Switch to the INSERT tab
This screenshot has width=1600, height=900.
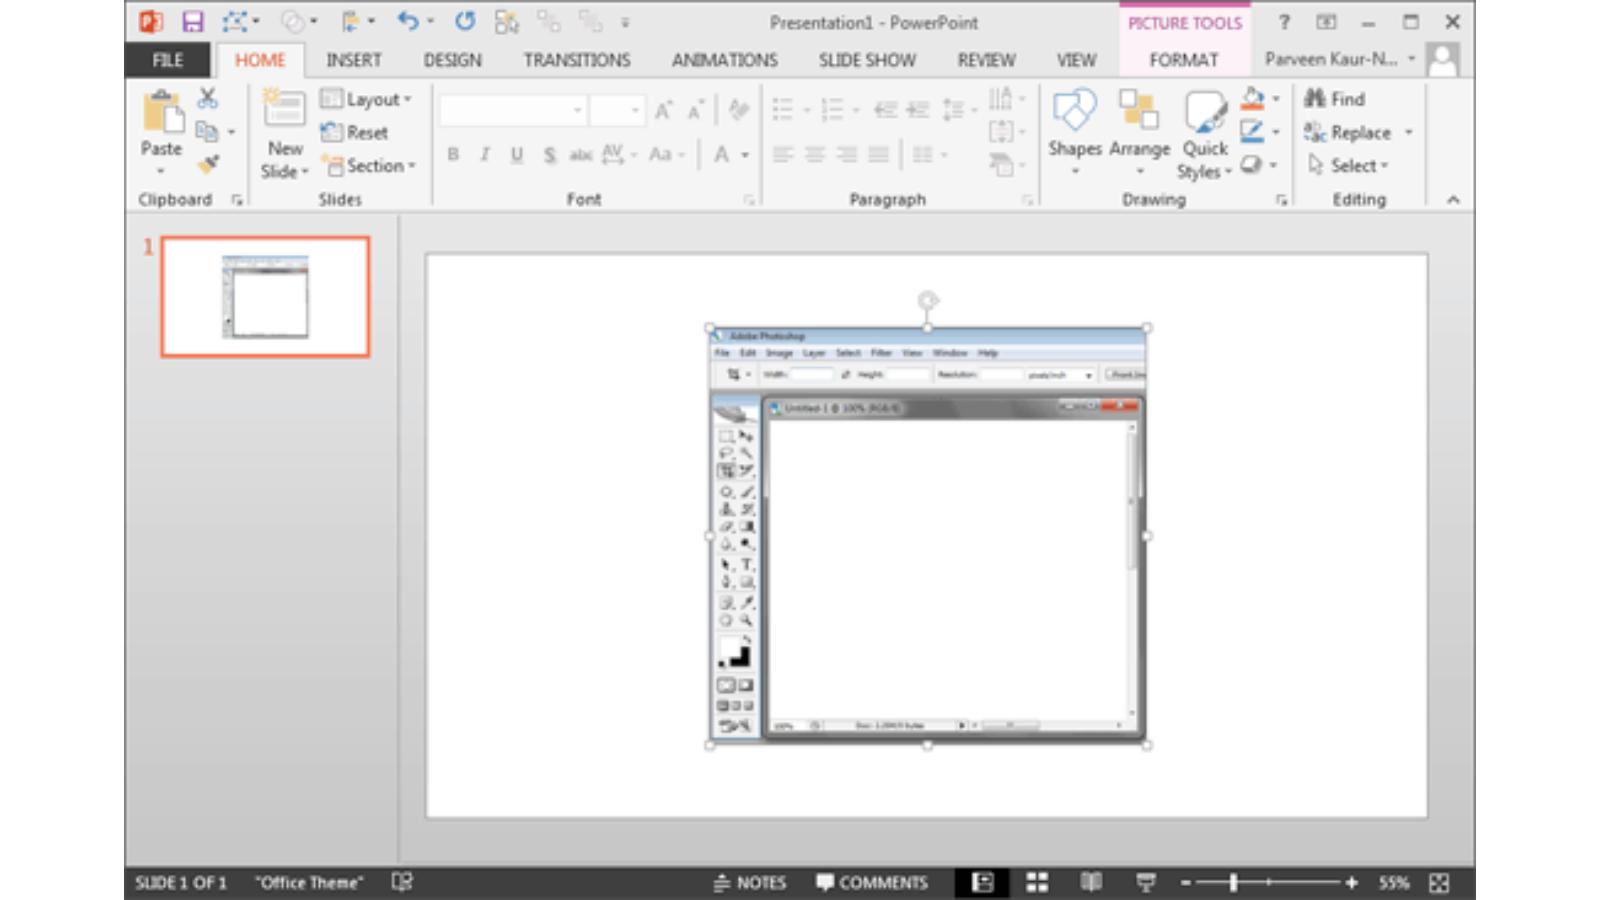pos(354,60)
